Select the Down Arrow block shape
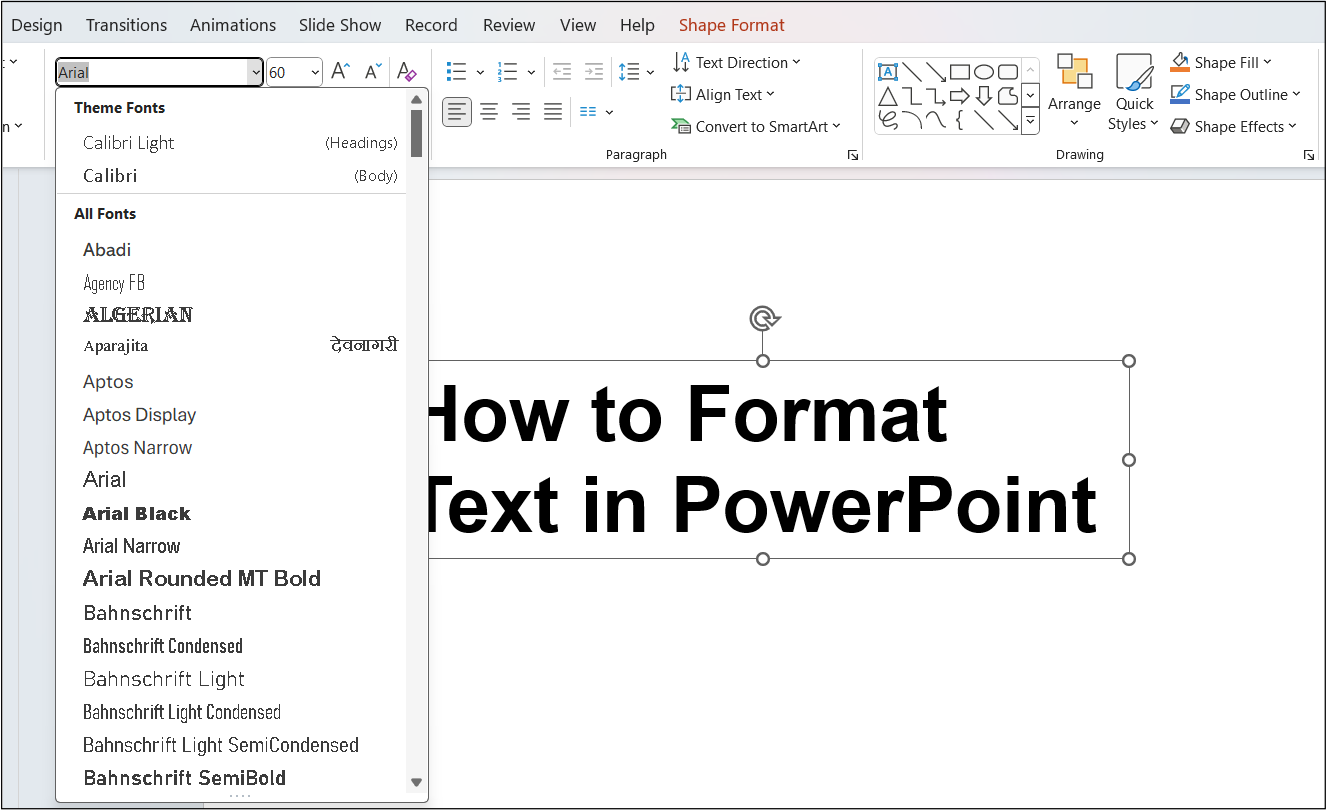Screen dimensions: 1326x810 coord(984,96)
